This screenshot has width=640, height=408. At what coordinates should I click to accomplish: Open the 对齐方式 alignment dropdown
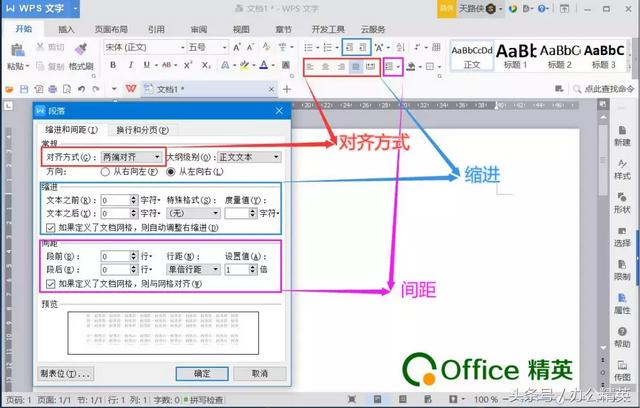[x=131, y=157]
